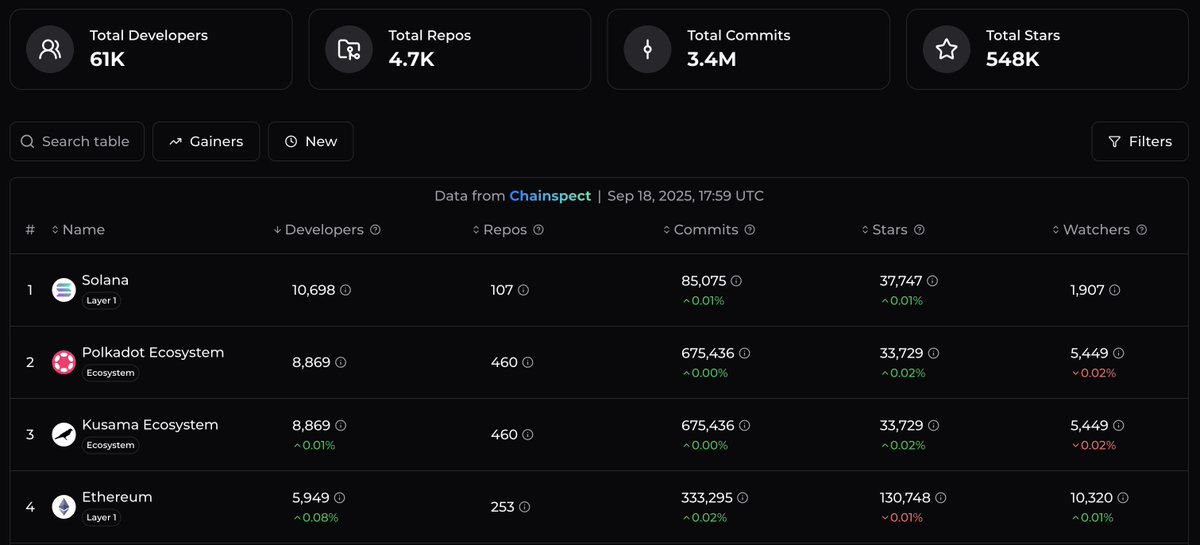Screen dimensions: 1200x545
Task: Click the Ethereum diamond logo icon
Action: (64, 507)
